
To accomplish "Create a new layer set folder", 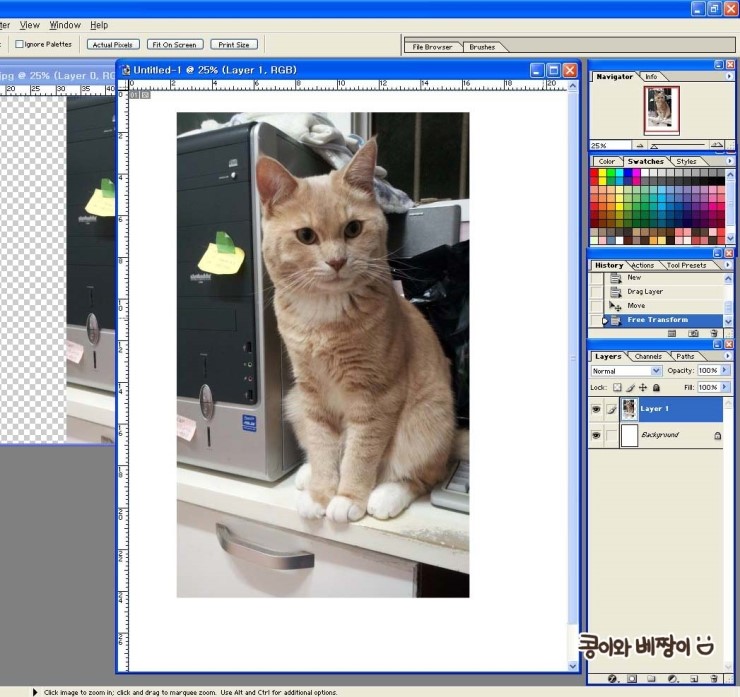I will click(651, 679).
